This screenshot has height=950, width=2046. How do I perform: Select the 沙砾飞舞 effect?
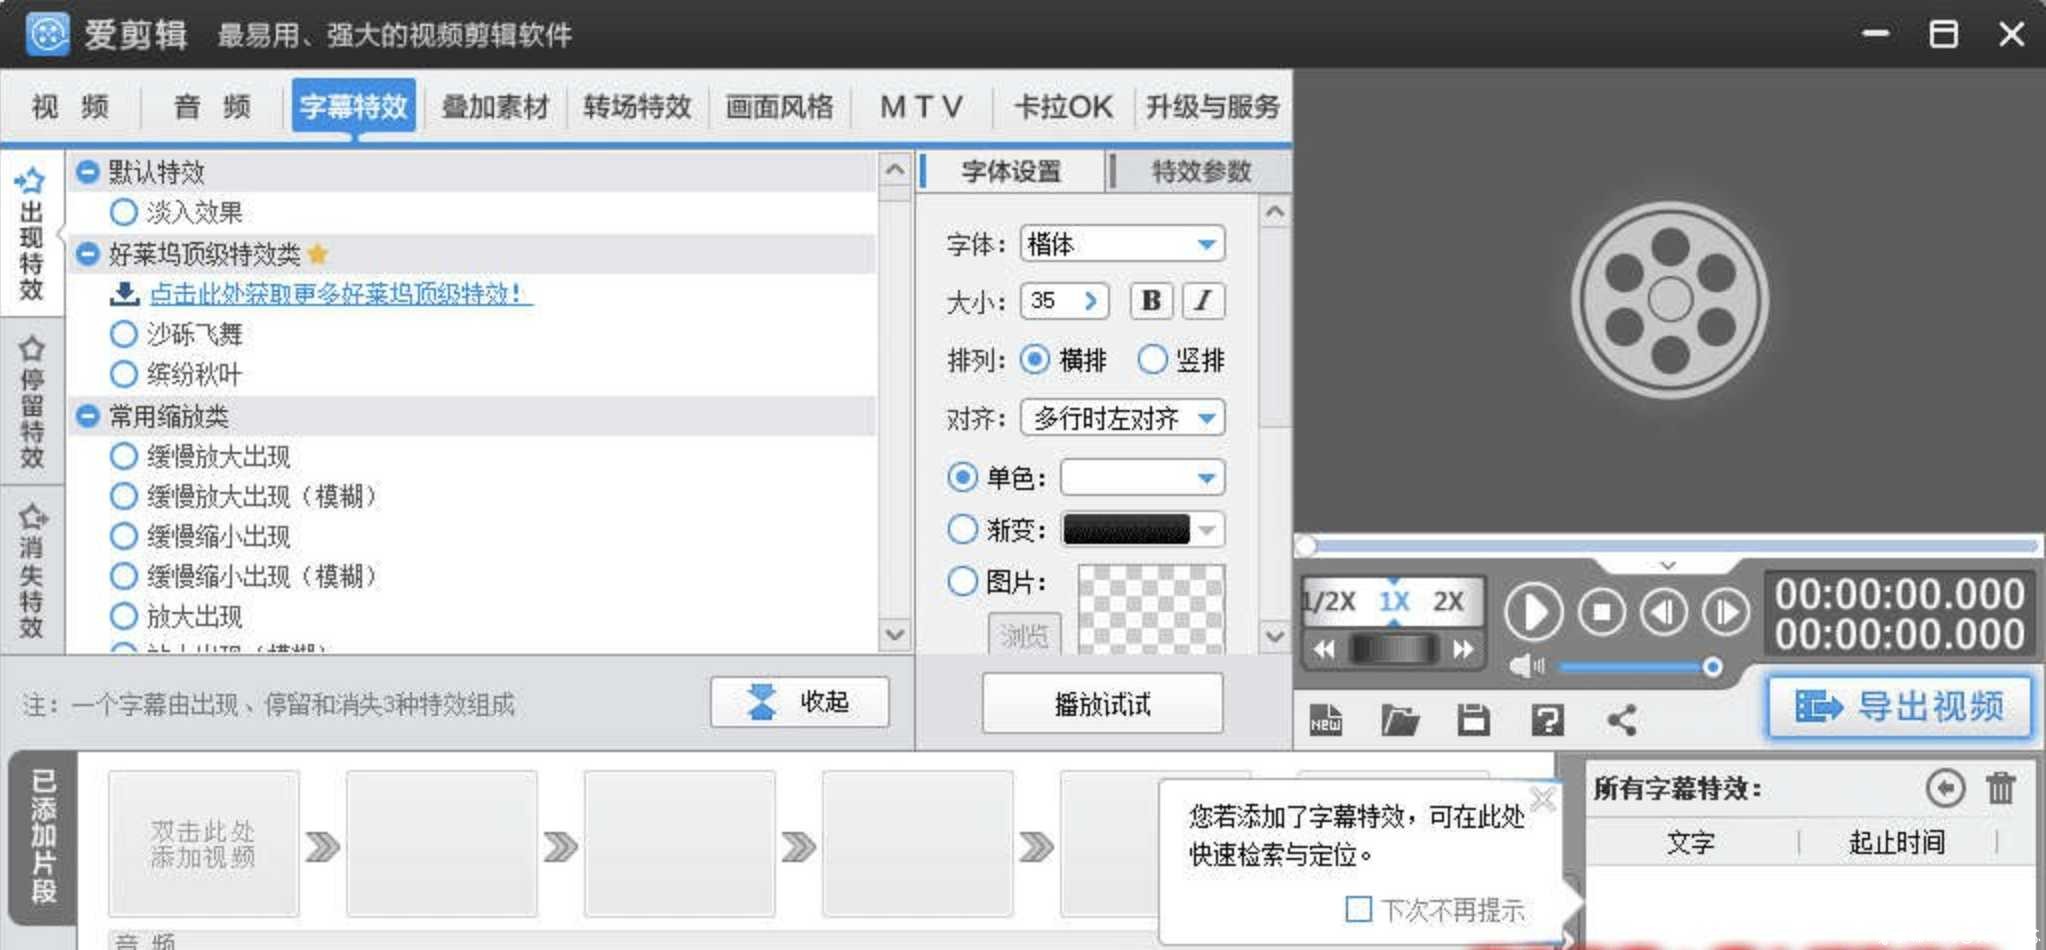123,334
